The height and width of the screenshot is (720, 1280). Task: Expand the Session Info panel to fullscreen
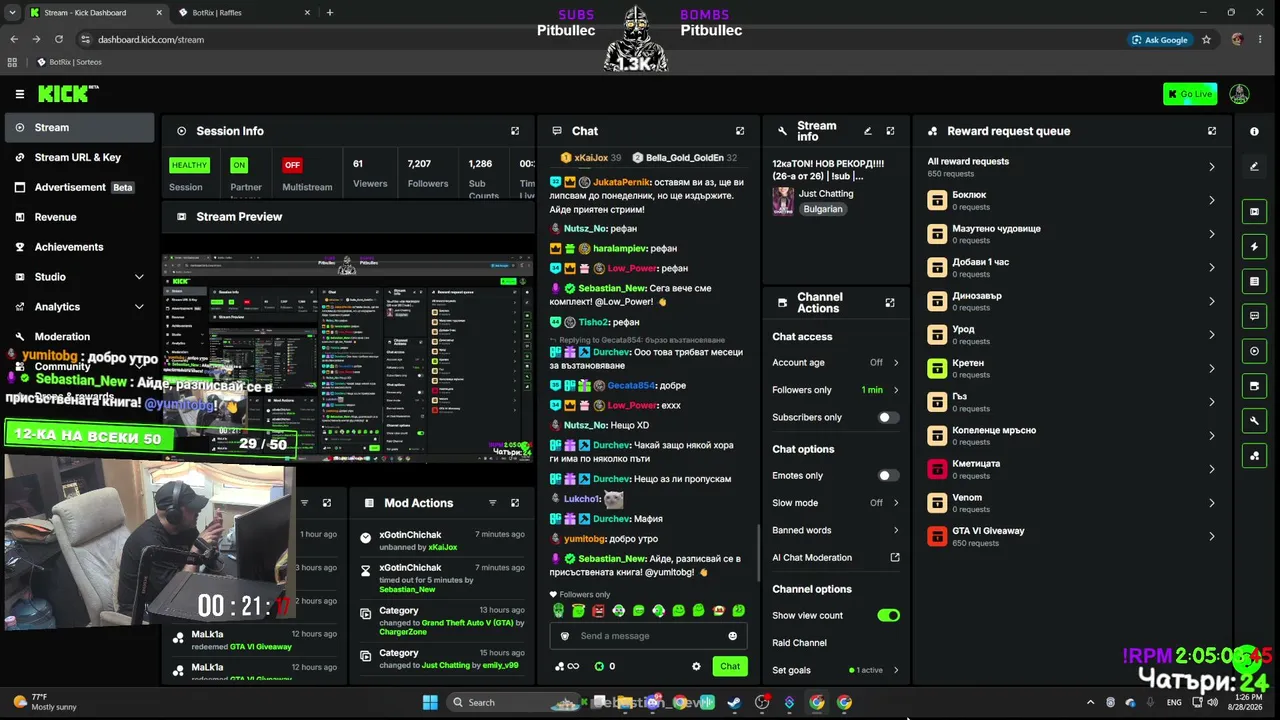pyautogui.click(x=515, y=131)
